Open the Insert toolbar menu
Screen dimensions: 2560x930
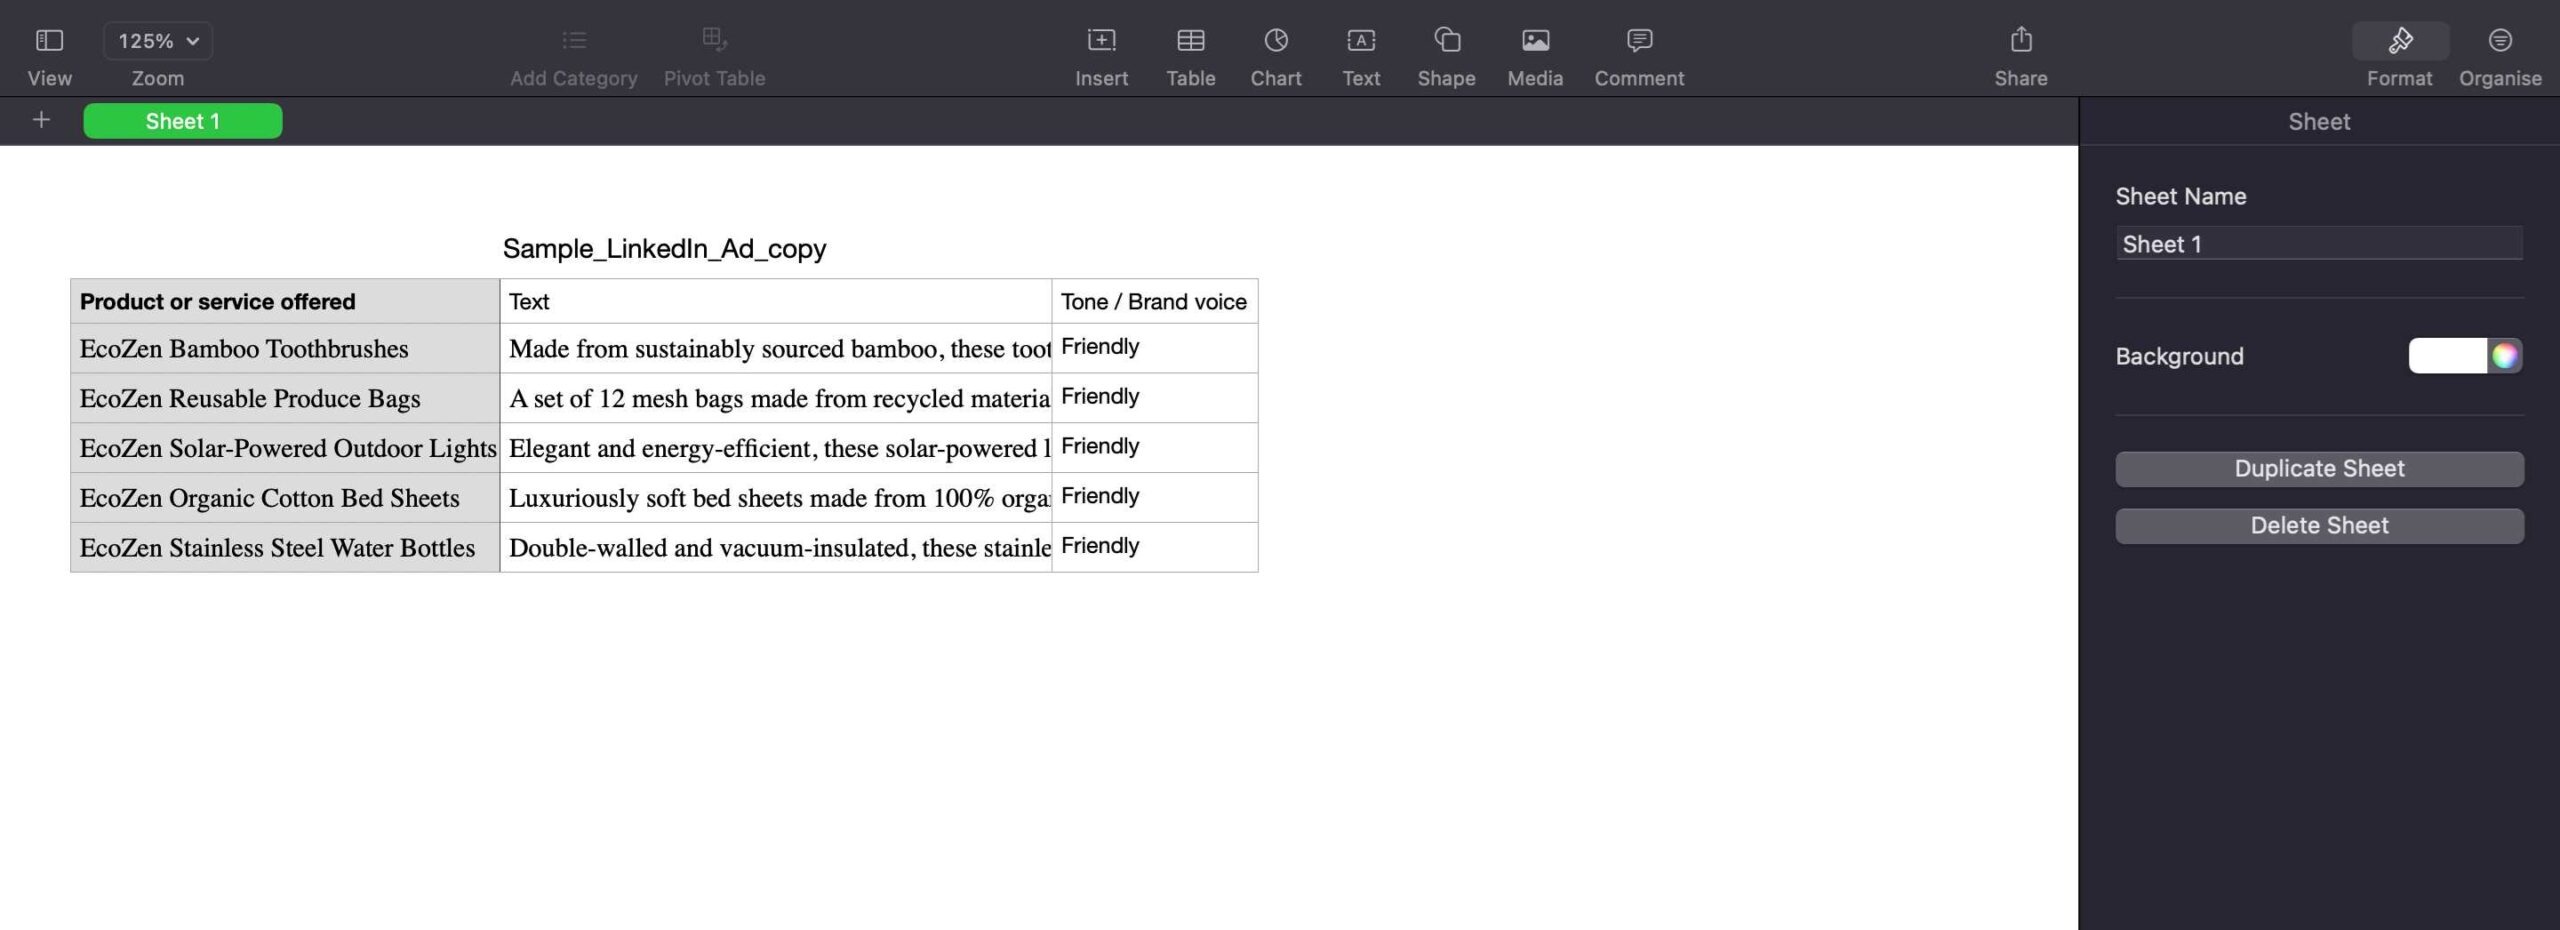(x=1101, y=40)
